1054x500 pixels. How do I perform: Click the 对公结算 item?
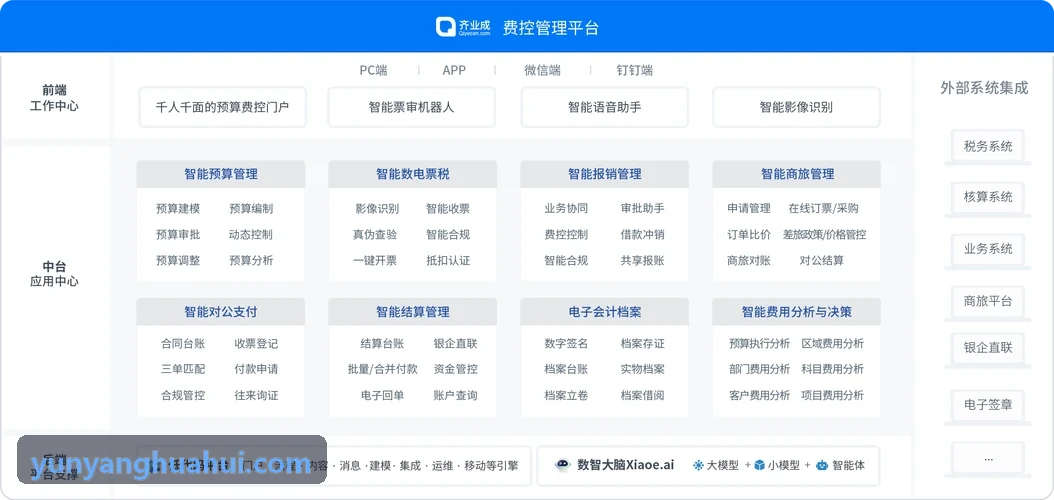[821, 260]
